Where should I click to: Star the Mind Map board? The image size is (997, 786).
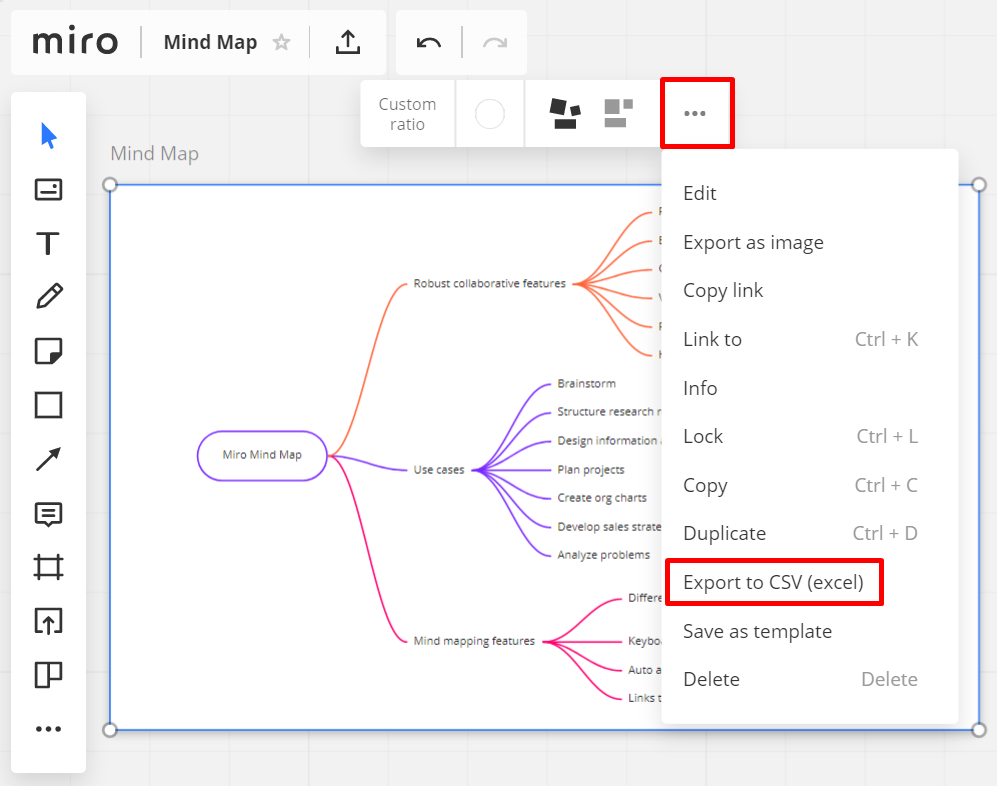282,42
